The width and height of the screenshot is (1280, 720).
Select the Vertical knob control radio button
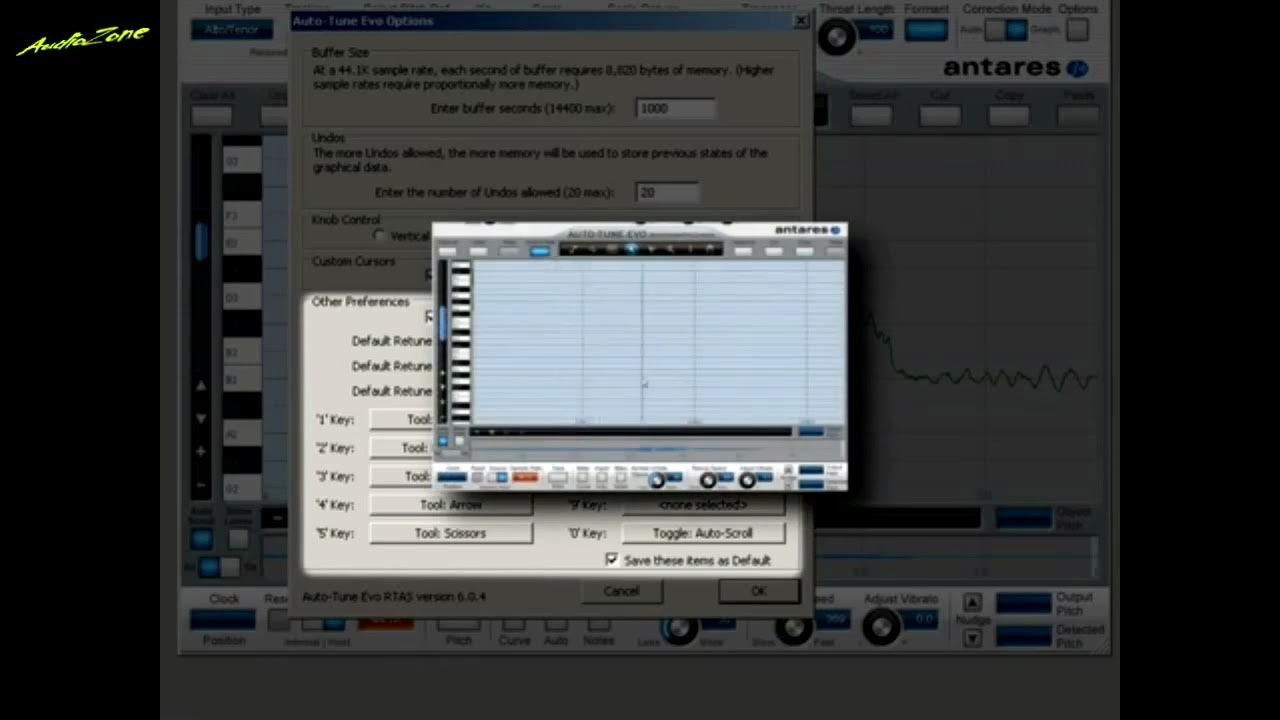379,236
